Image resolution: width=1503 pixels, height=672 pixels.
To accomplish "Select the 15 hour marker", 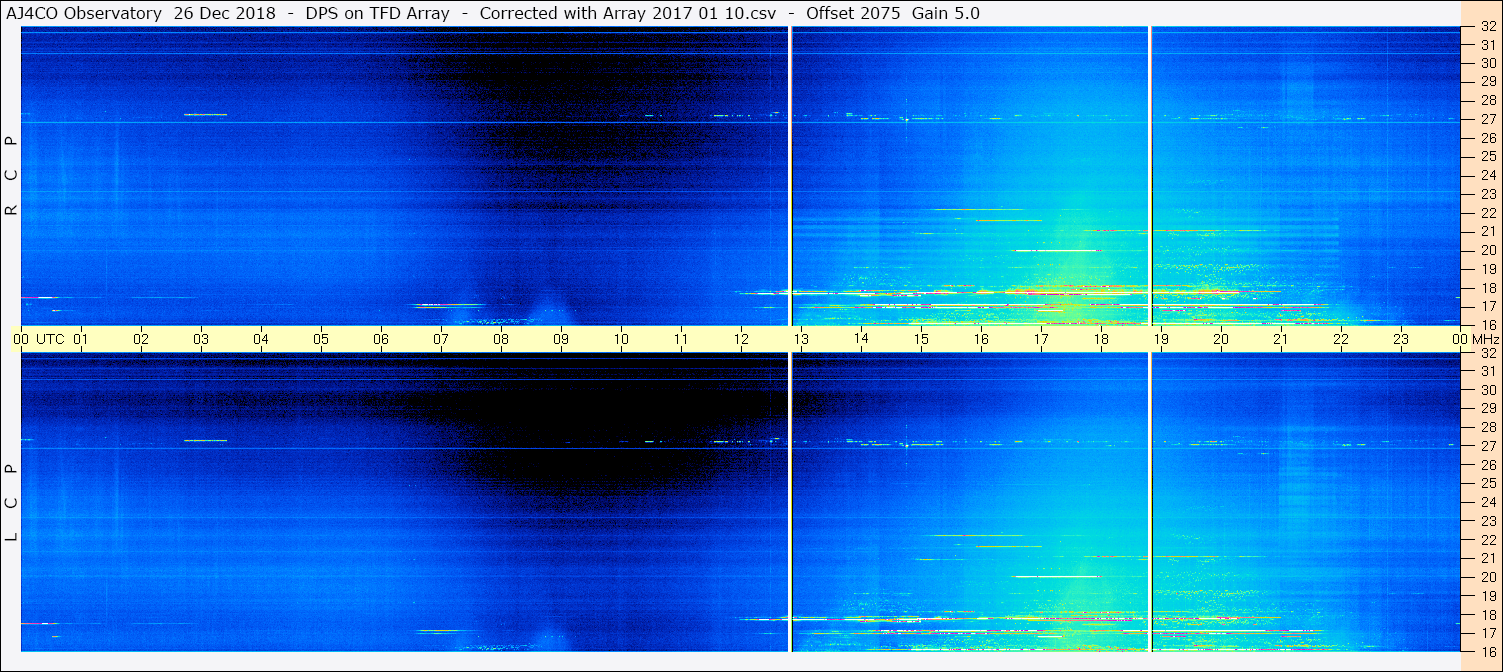I will [921, 339].
